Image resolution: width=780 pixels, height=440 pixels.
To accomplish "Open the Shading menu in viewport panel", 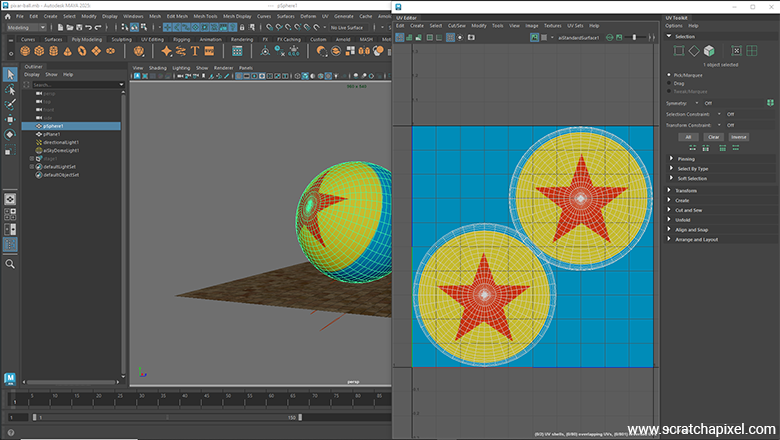I will coord(158,68).
